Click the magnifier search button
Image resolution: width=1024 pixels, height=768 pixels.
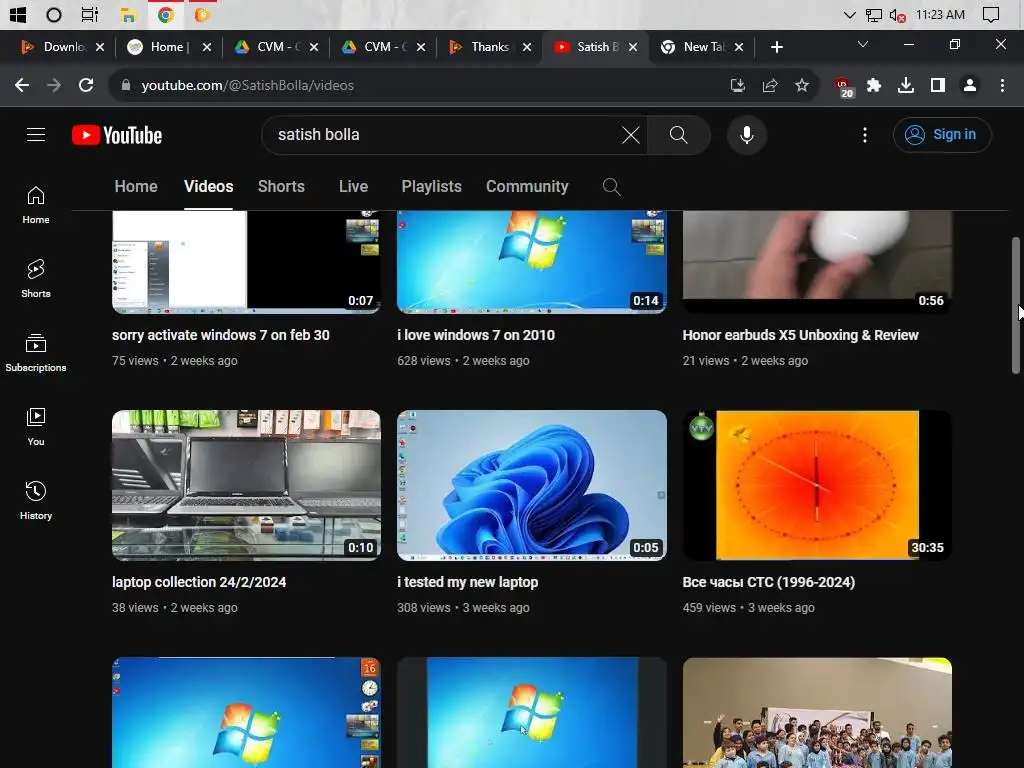click(x=679, y=135)
